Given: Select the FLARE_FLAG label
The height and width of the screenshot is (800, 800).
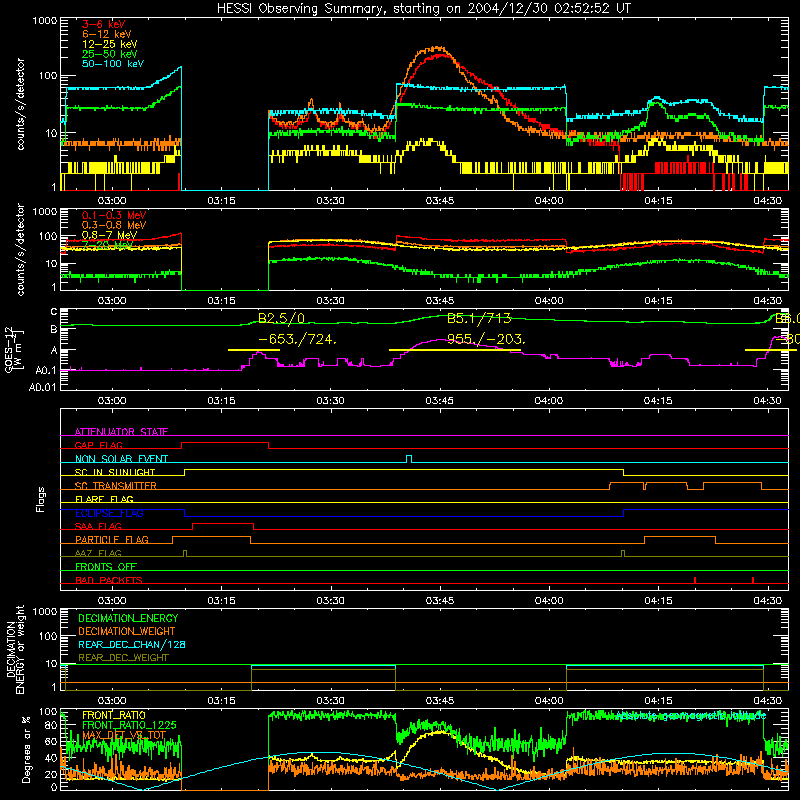Looking at the screenshot, I should click(x=104, y=499).
